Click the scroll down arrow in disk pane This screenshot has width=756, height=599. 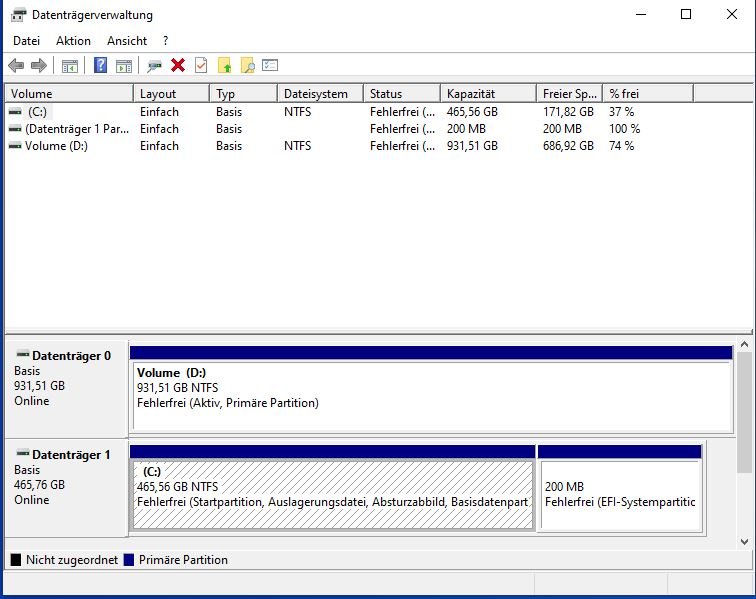coord(744,542)
